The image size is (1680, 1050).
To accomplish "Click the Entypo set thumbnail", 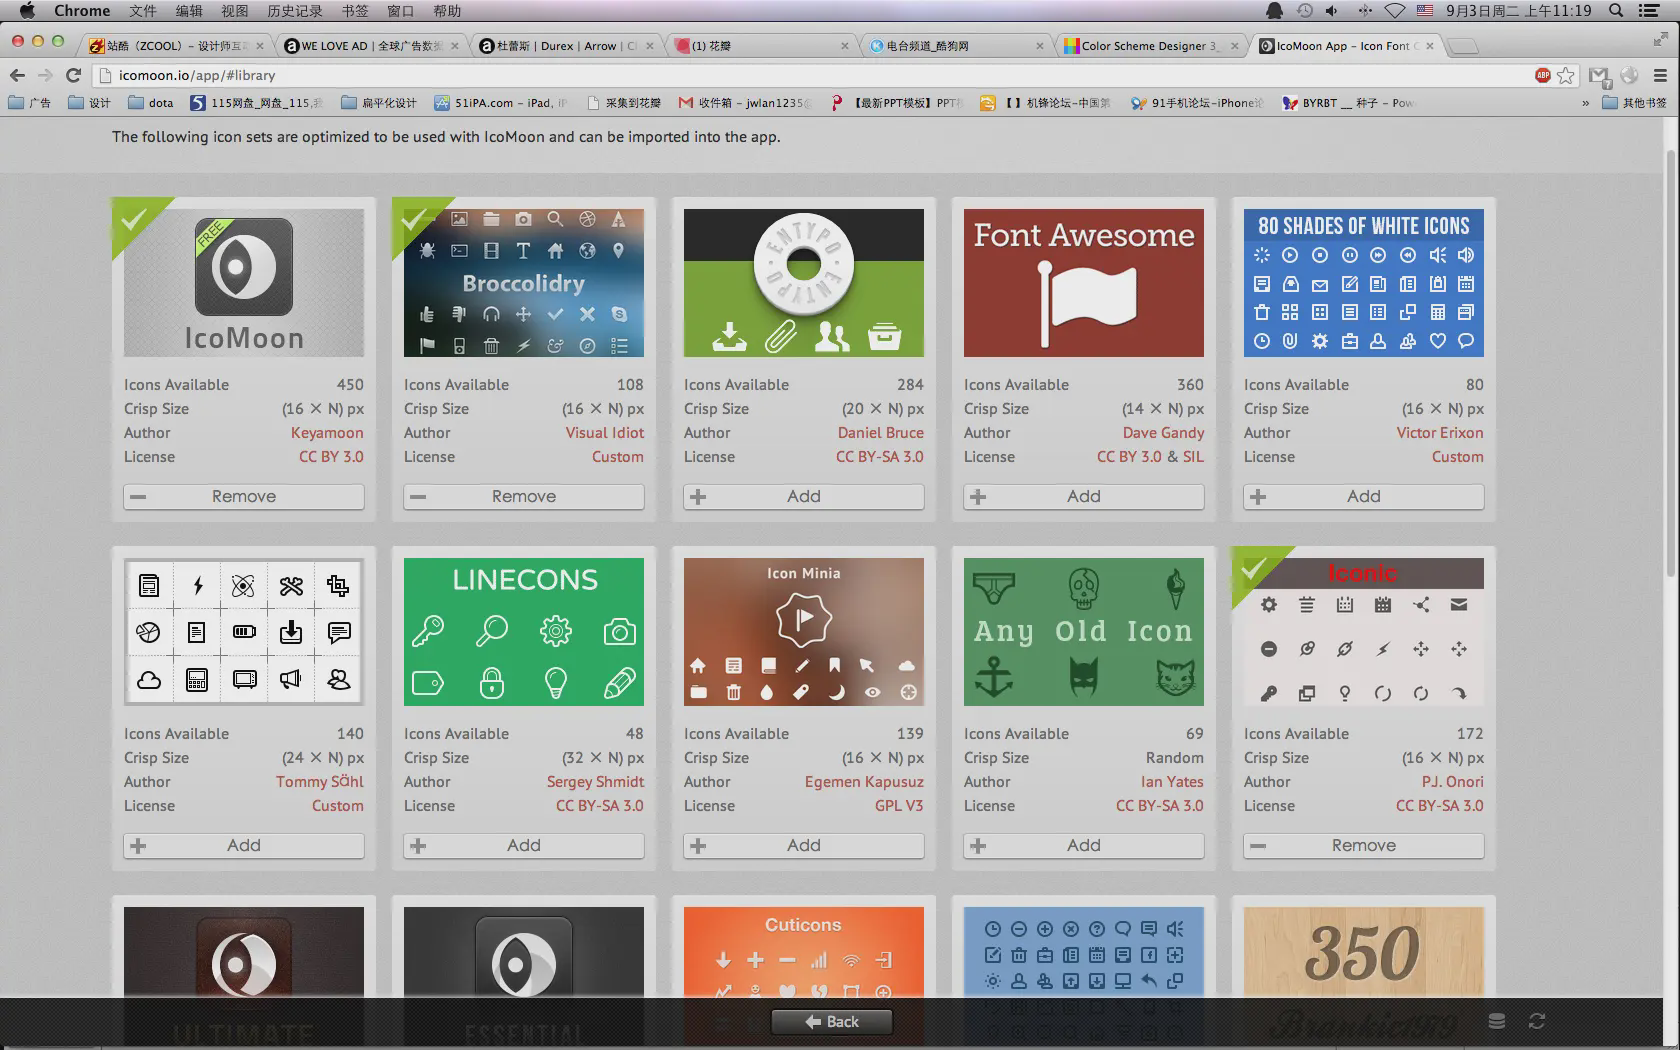I will click(x=803, y=283).
